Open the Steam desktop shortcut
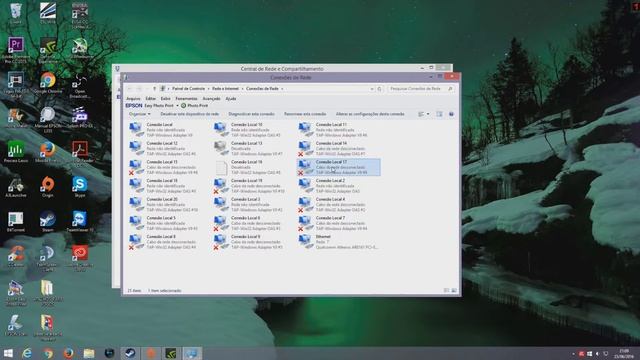The width and height of the screenshot is (640, 360). click(x=48, y=222)
